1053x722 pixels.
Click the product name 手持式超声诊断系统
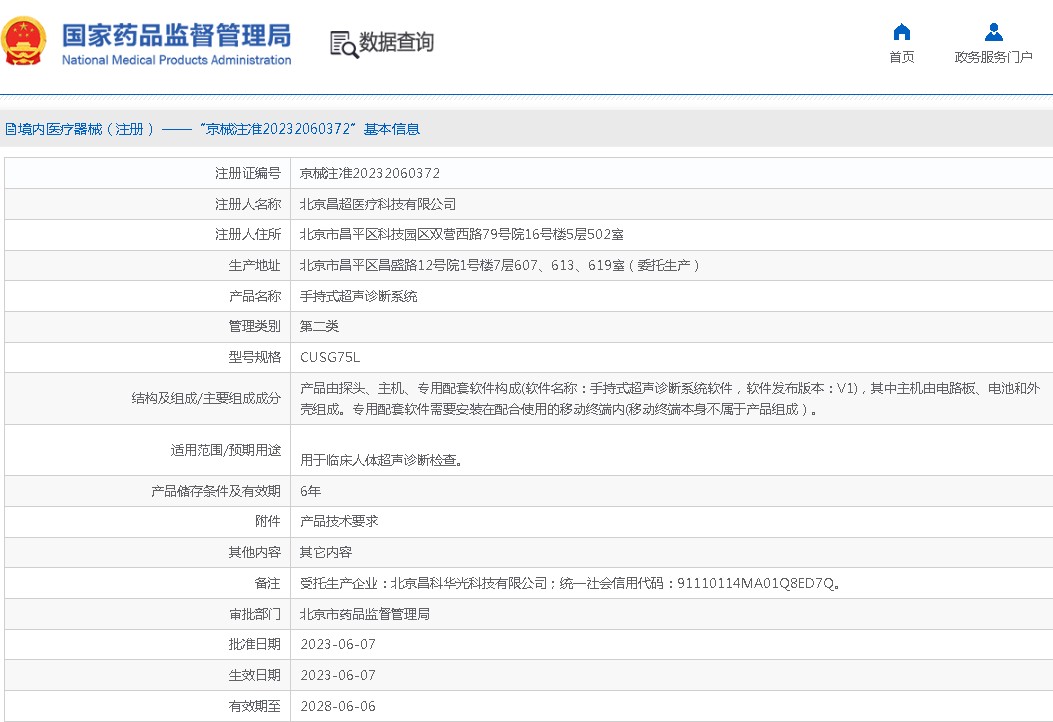tap(359, 296)
